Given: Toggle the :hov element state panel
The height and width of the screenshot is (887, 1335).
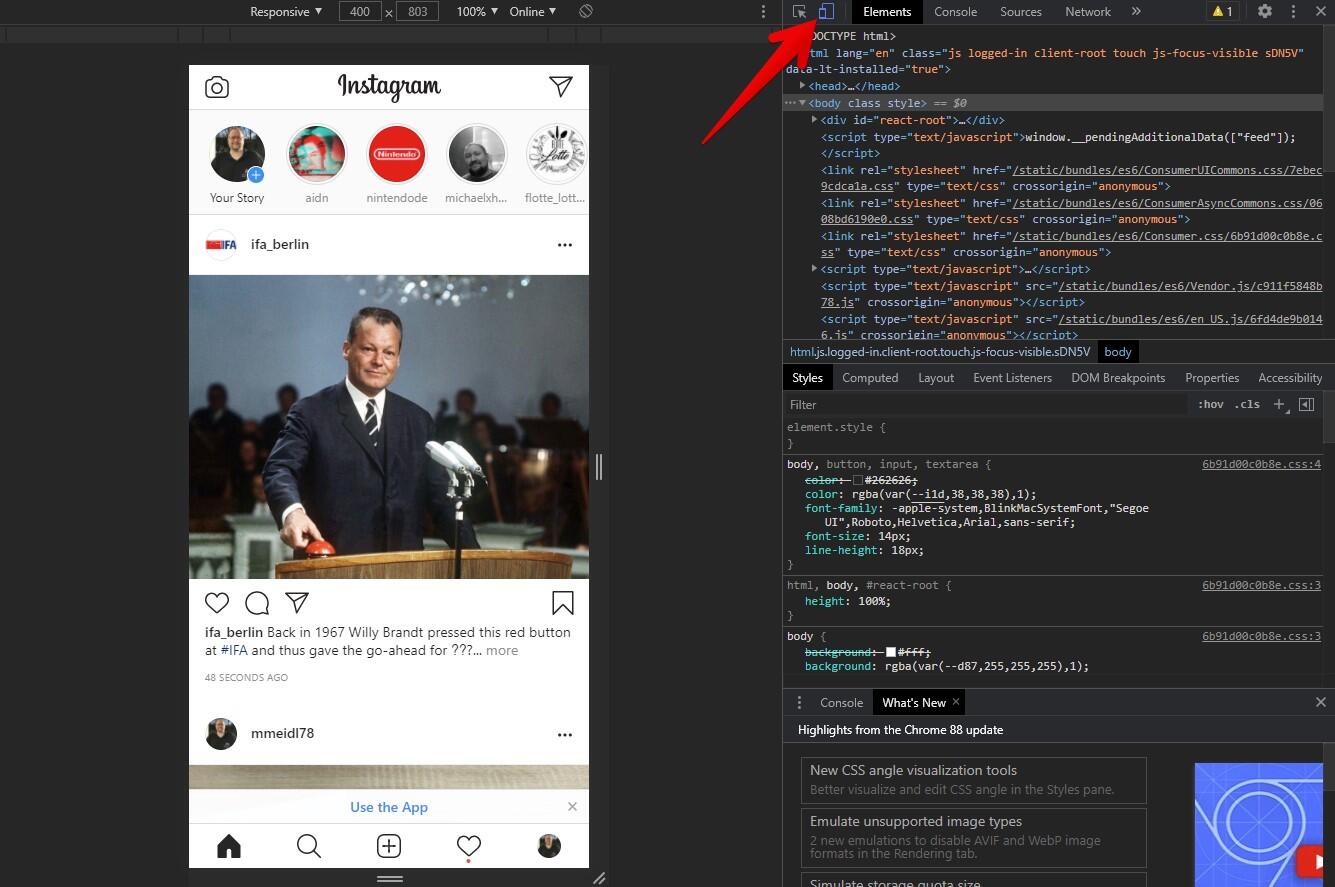Looking at the screenshot, I should (1210, 404).
